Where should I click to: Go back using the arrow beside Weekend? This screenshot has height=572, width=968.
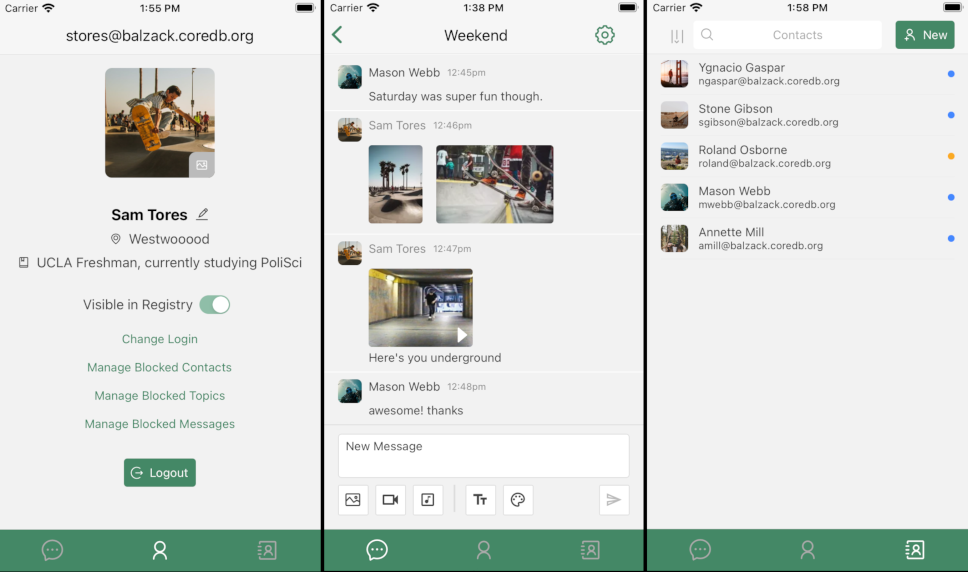coord(337,35)
